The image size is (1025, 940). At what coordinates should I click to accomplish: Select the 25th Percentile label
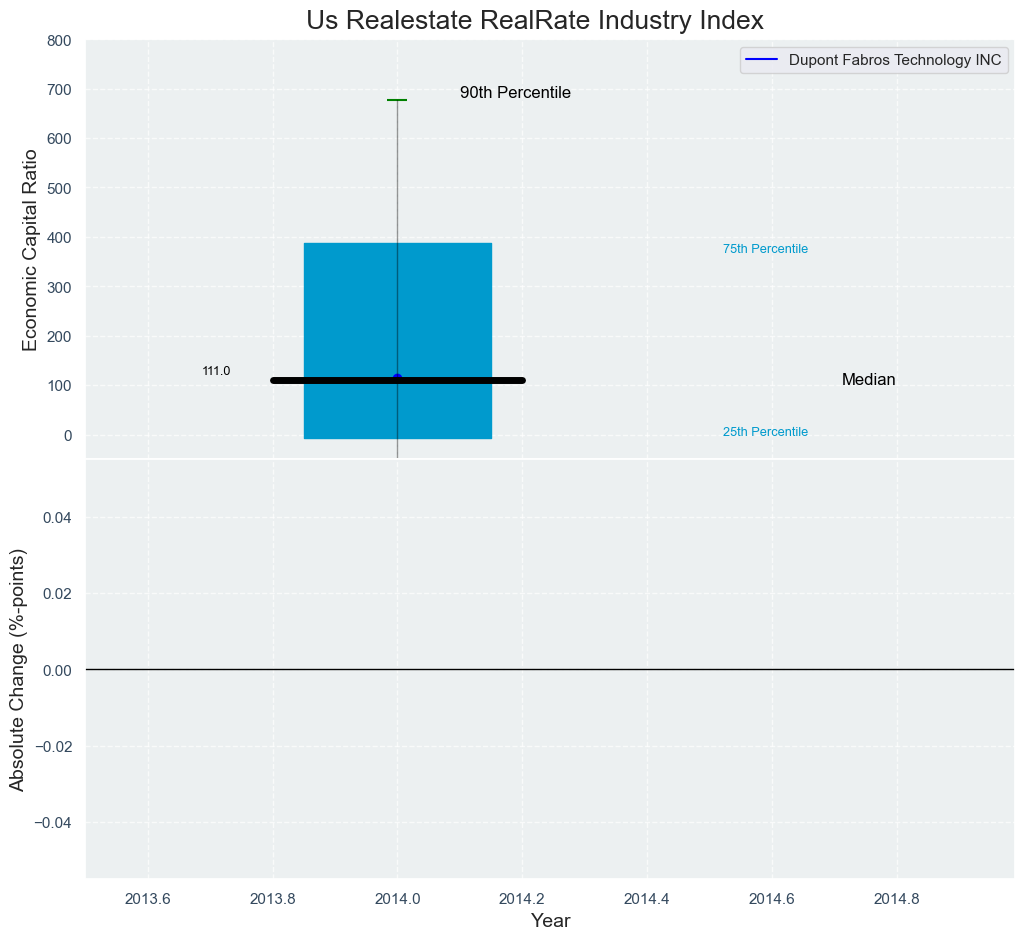[x=765, y=432]
